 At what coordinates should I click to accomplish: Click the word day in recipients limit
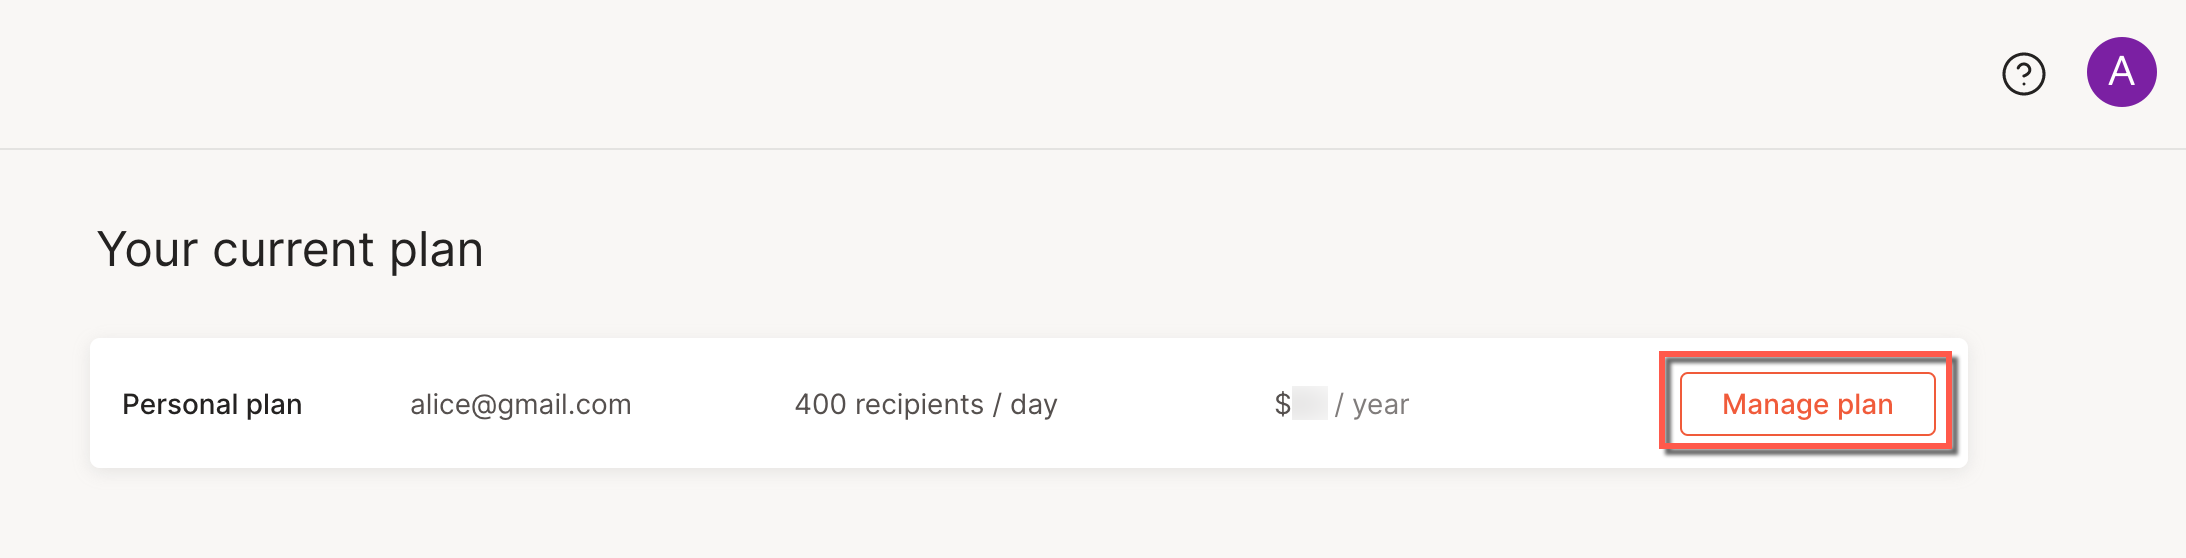pos(1034,404)
